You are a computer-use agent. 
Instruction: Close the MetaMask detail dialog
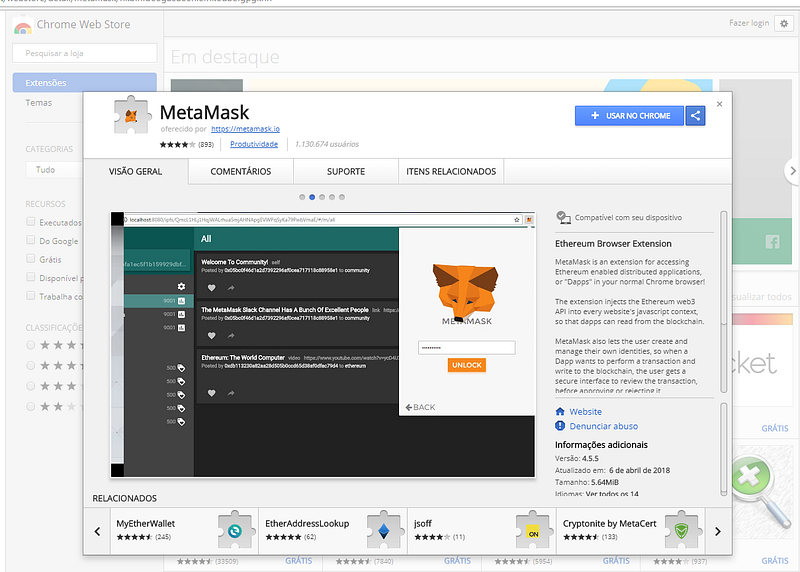pos(719,104)
